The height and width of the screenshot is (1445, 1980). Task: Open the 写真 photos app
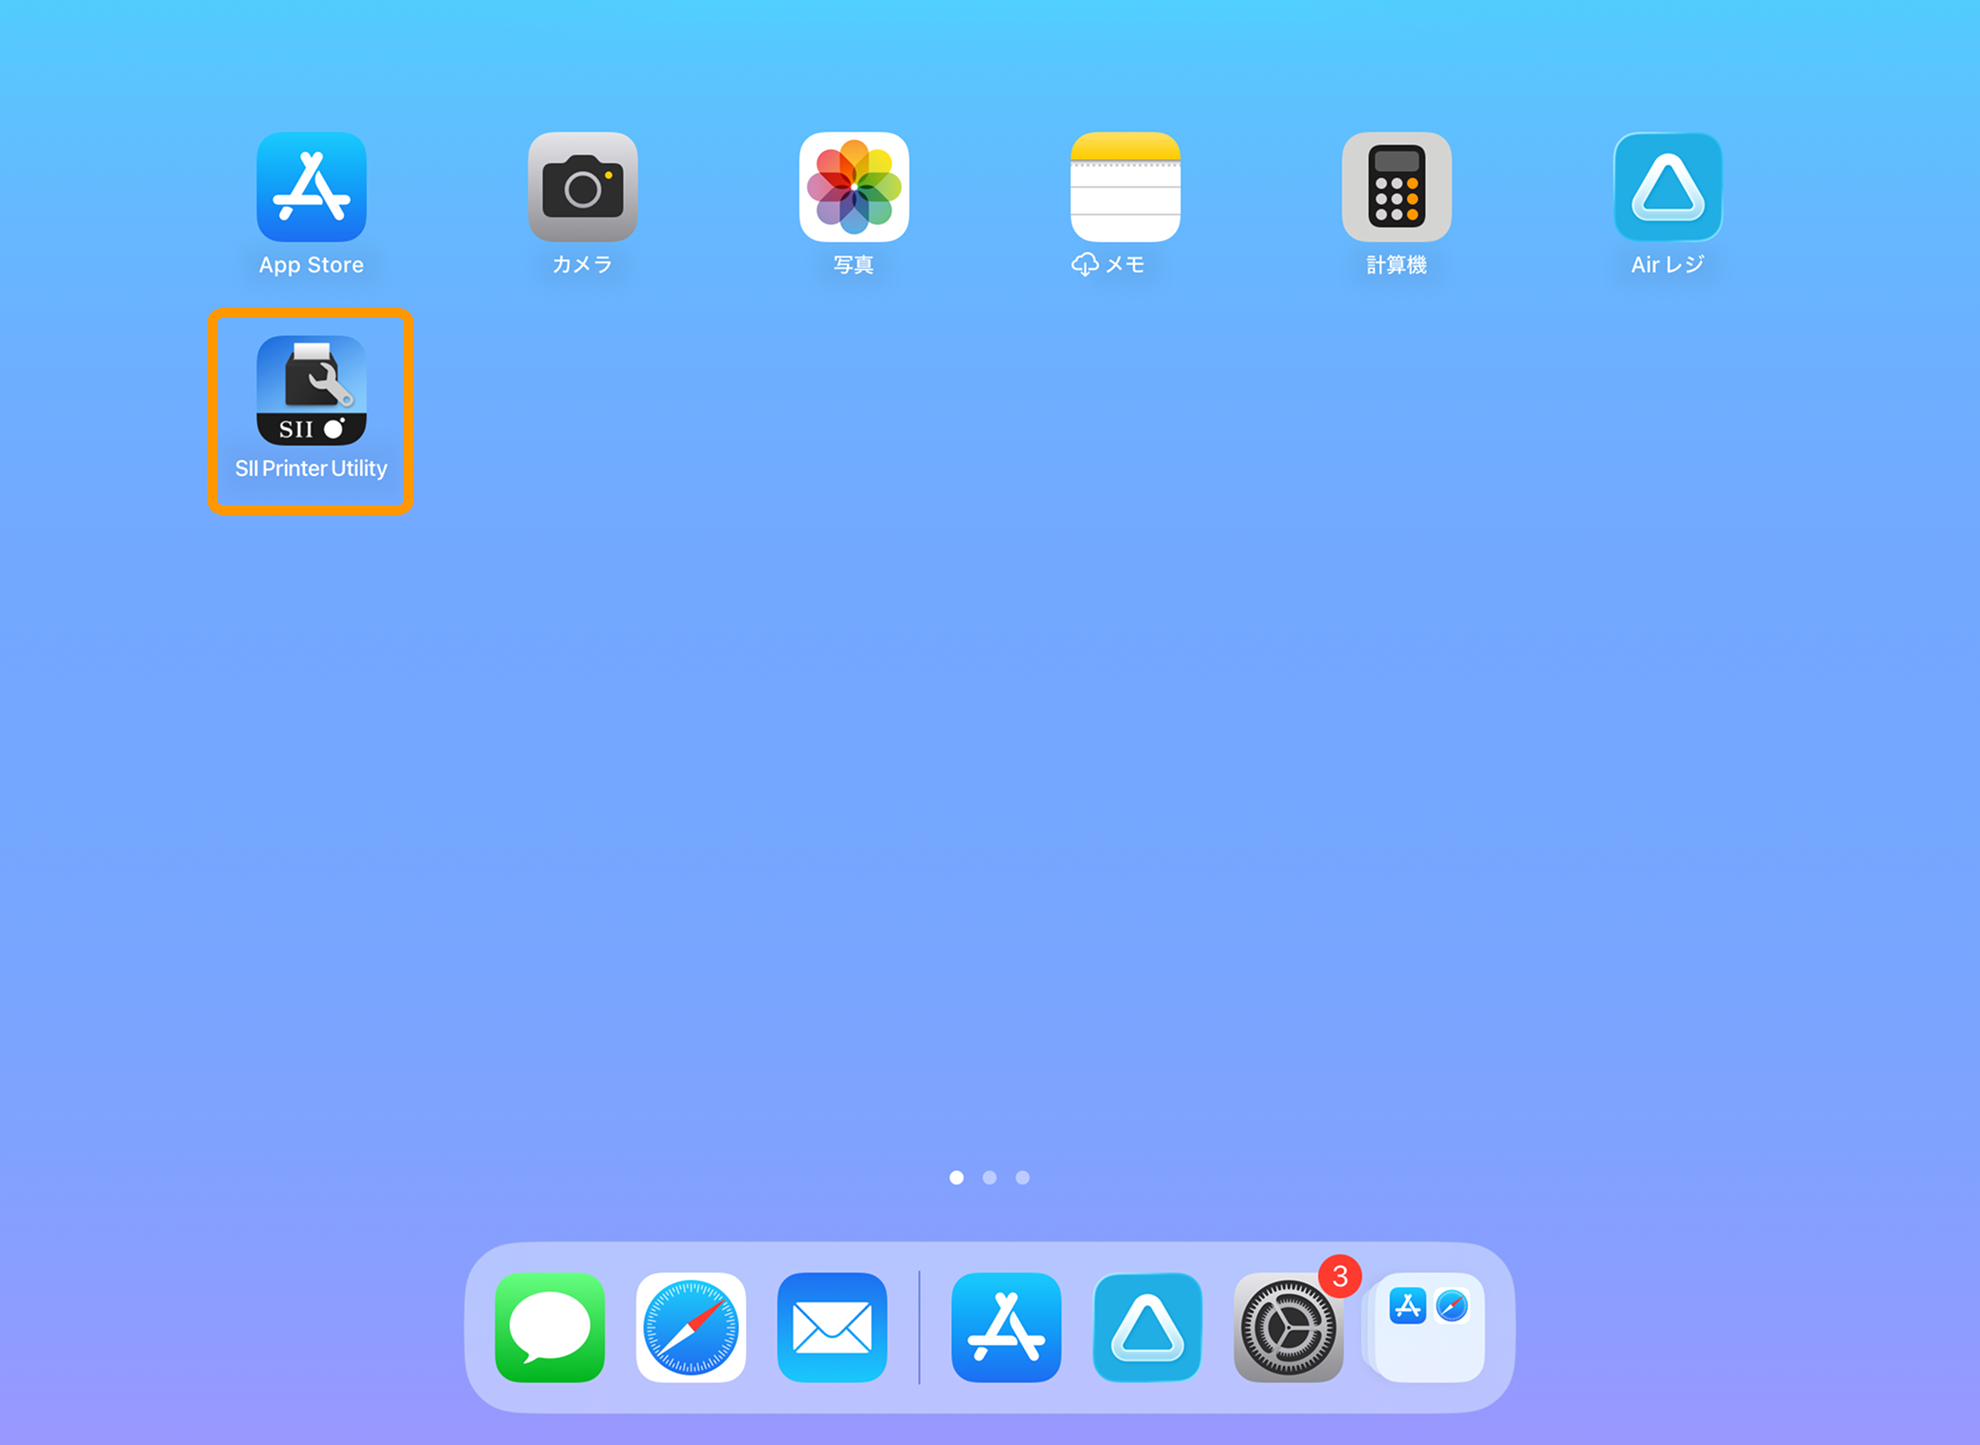(x=854, y=187)
